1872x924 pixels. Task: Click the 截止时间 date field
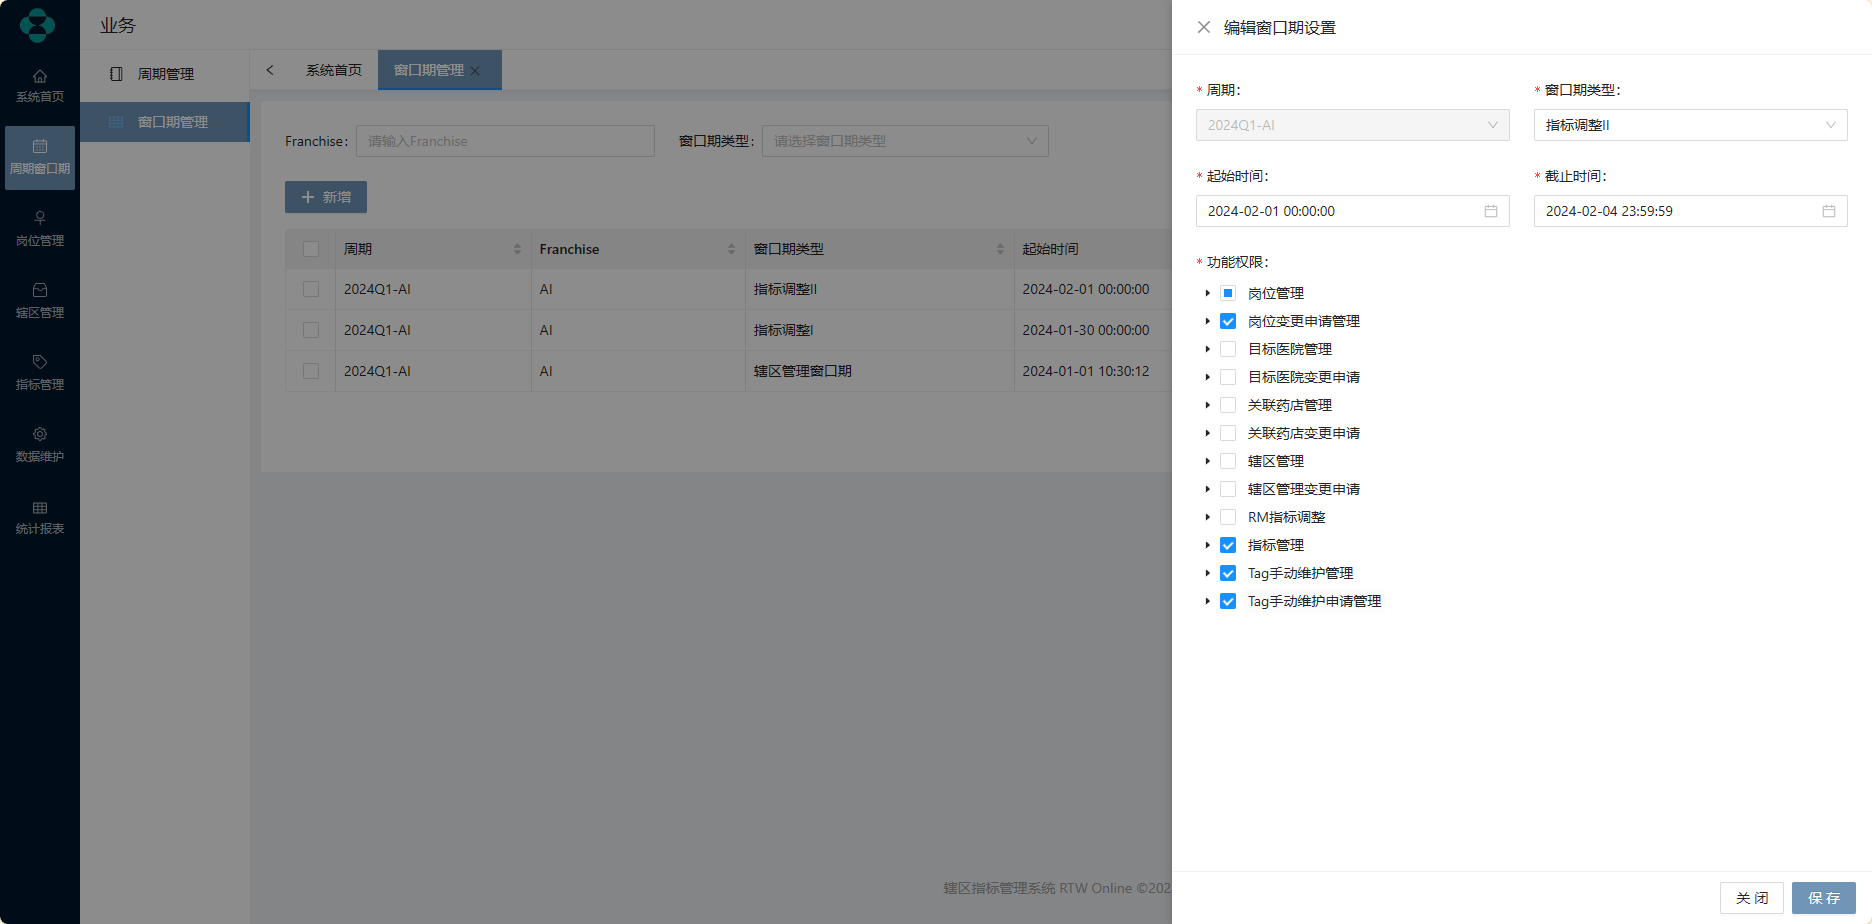coord(1691,211)
